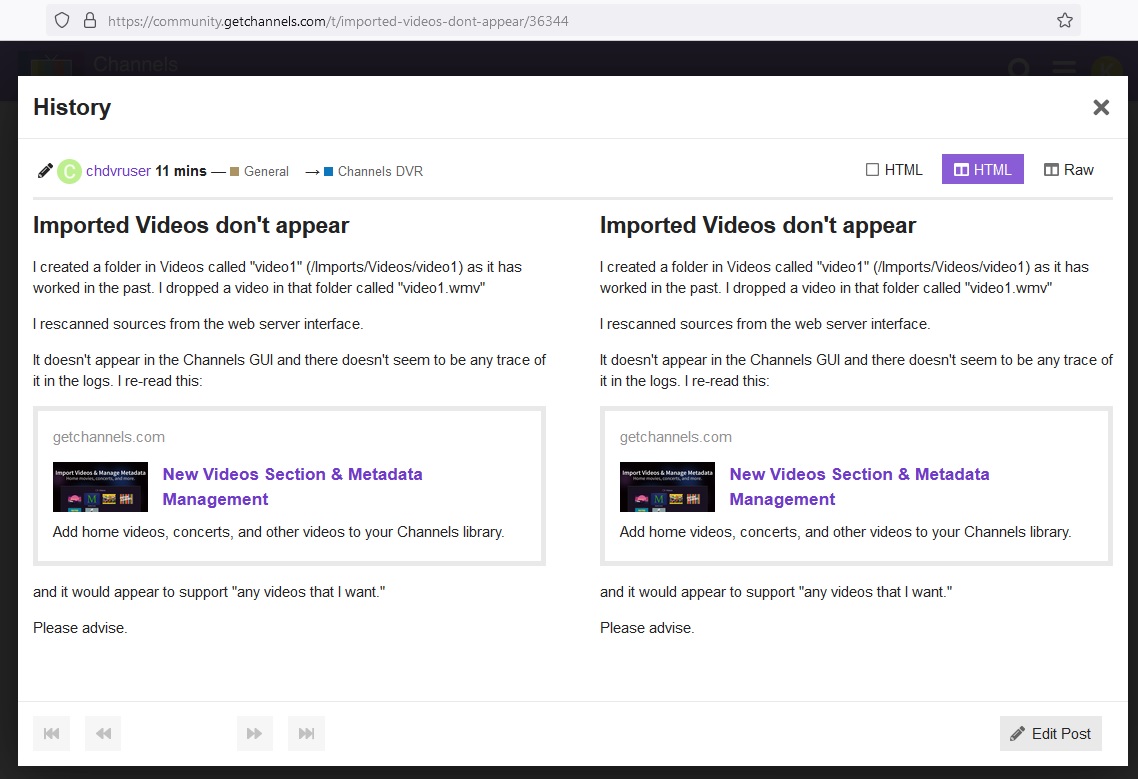The width and height of the screenshot is (1138, 779).
Task: Click the shield tracking protection icon
Action: click(x=62, y=20)
